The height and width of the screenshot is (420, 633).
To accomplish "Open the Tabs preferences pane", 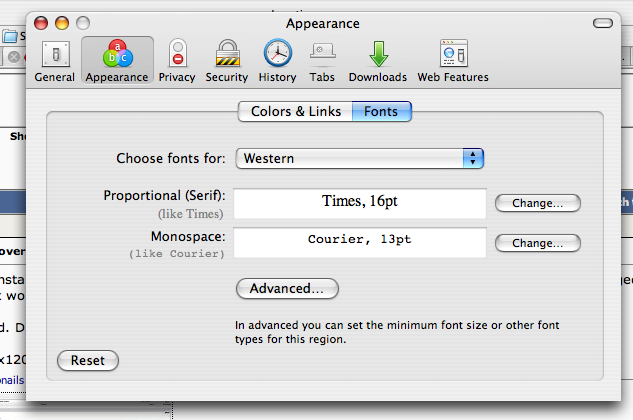I will (x=322, y=61).
